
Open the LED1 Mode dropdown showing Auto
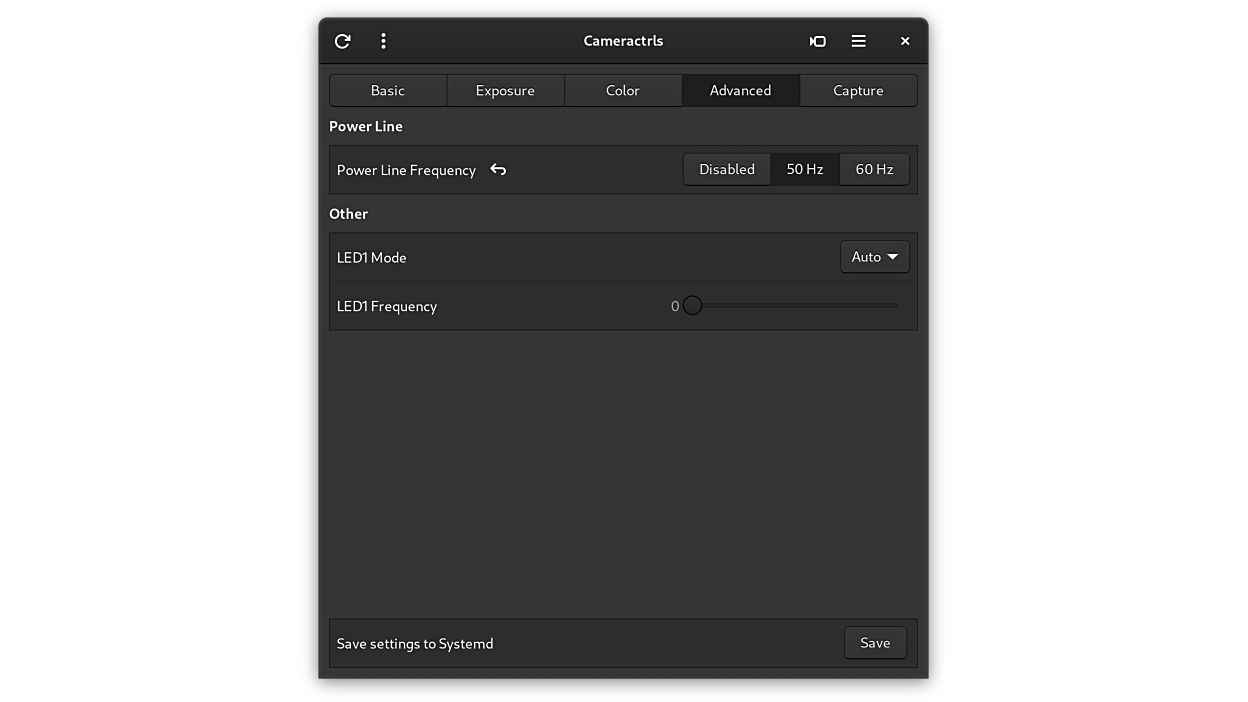click(874, 256)
